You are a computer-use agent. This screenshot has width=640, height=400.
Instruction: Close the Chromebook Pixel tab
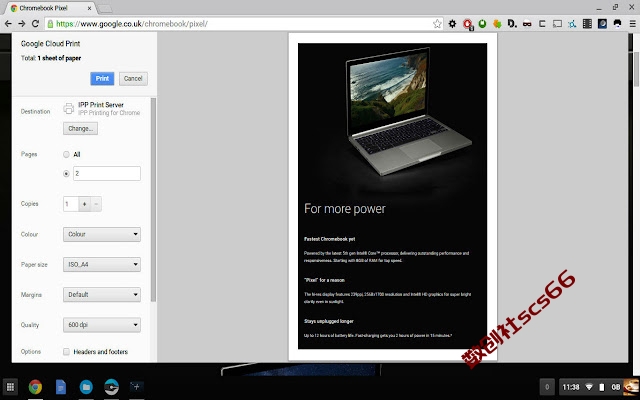click(89, 8)
